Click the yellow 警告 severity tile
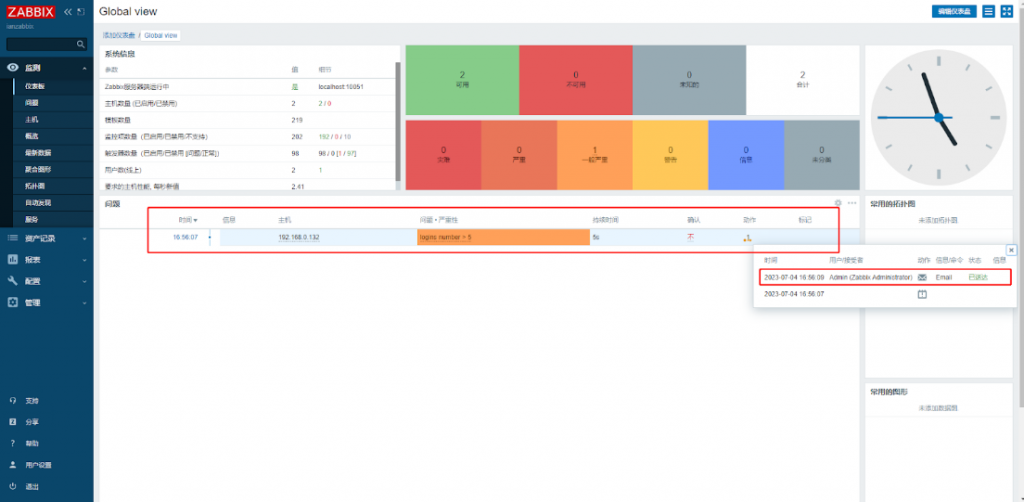The image size is (1024, 502). 670,155
